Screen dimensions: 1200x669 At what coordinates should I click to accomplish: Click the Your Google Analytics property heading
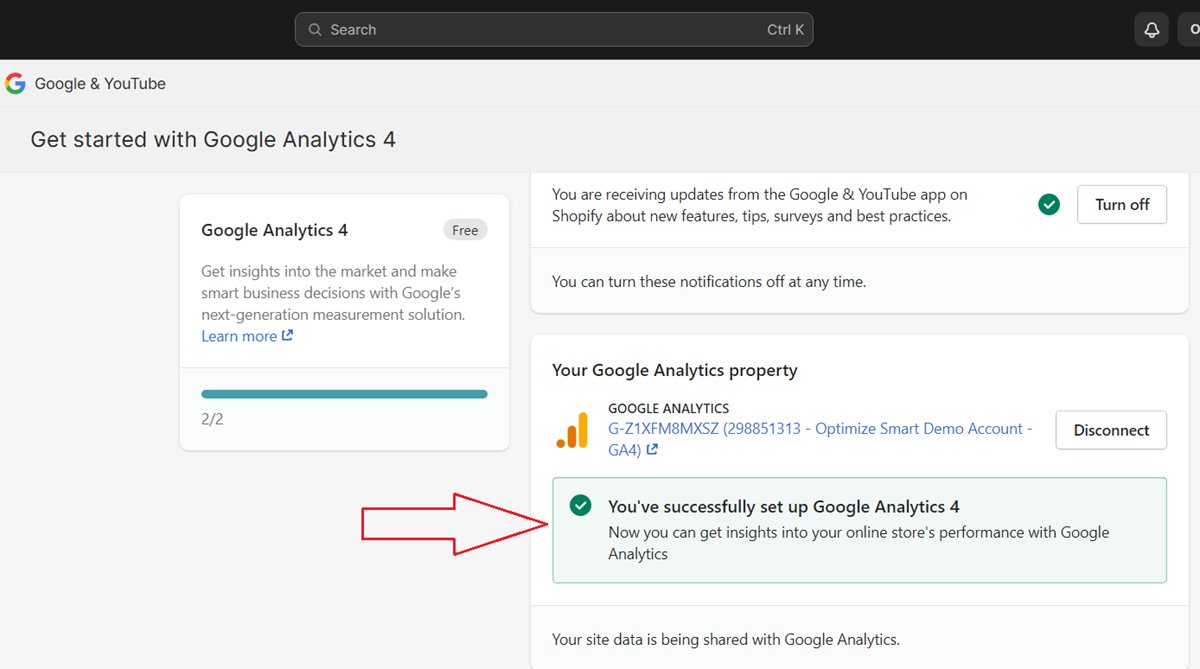(675, 370)
